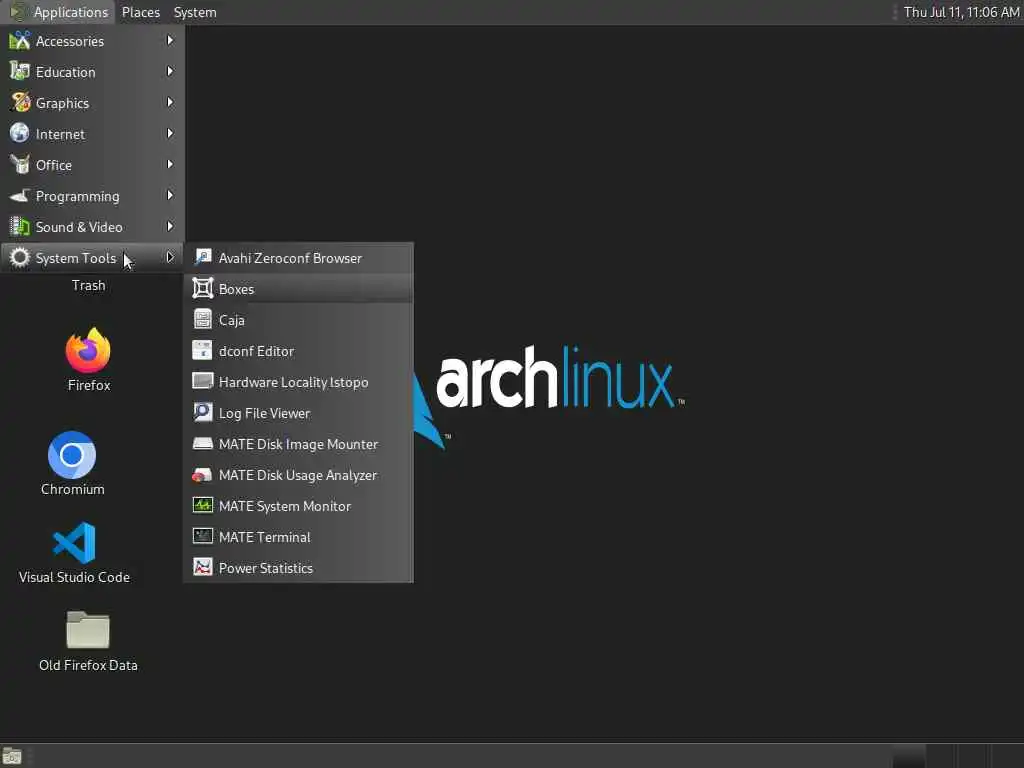
Task: Click the Internet menu label
Action: click(x=60, y=134)
